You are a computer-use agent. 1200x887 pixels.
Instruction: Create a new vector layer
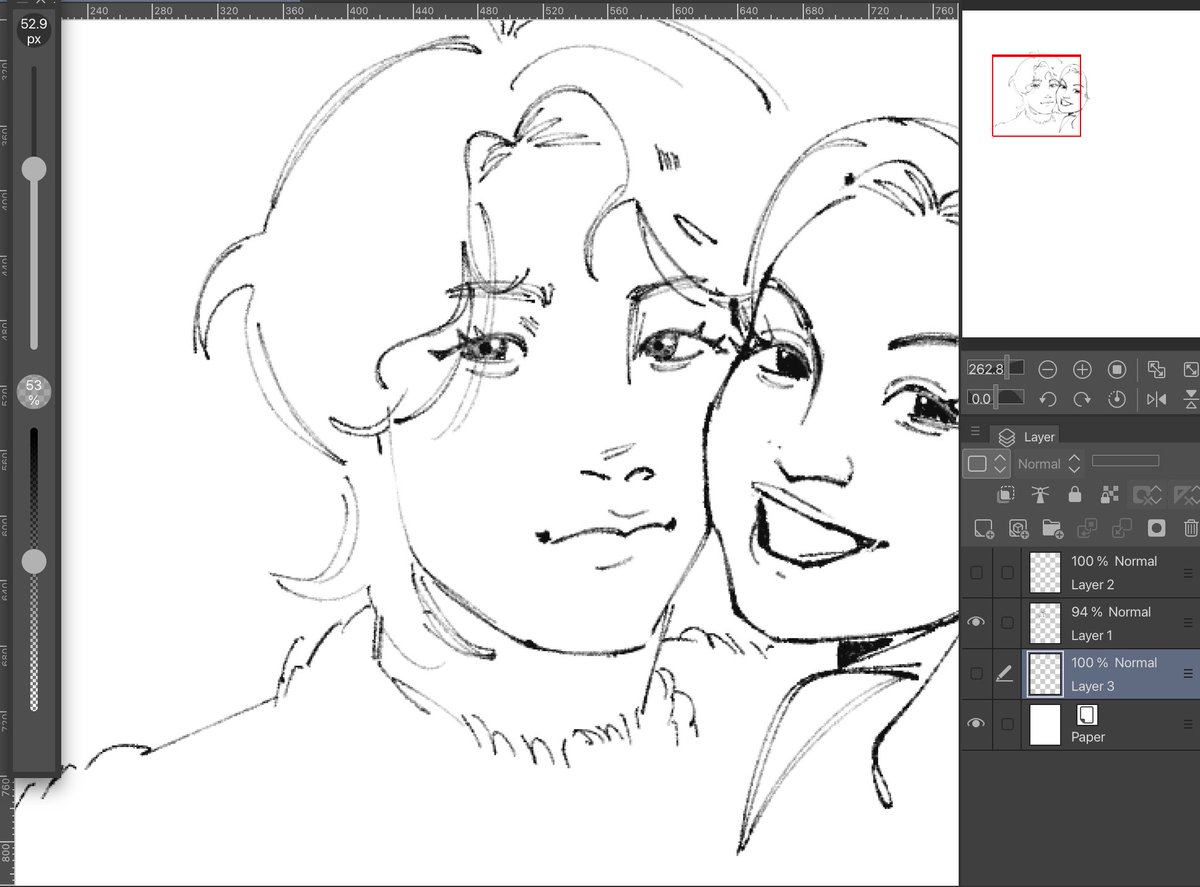click(1018, 528)
